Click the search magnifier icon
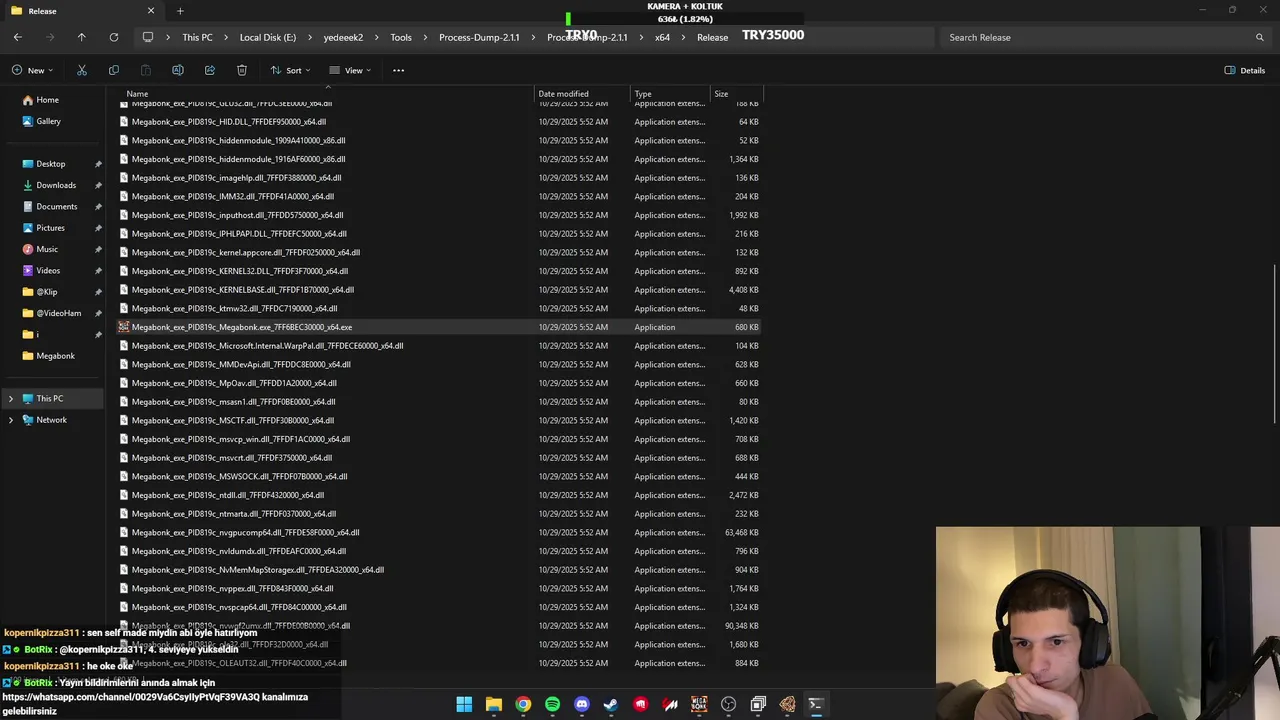The height and width of the screenshot is (720, 1280). [1260, 37]
